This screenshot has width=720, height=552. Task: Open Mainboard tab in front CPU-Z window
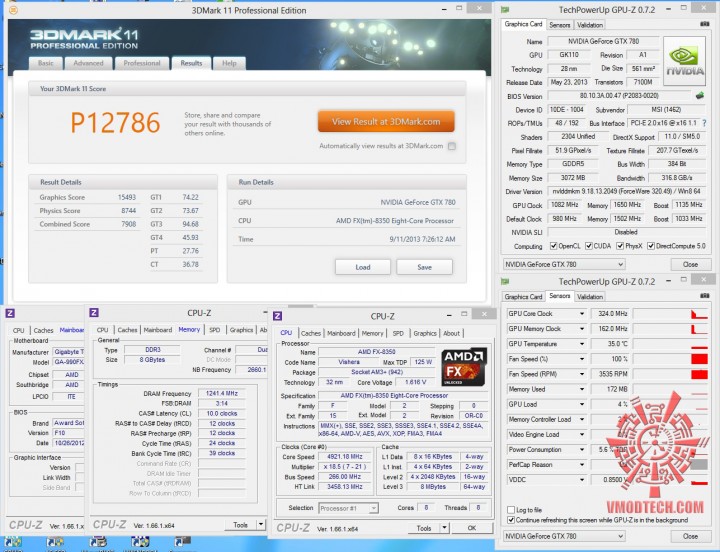coord(341,333)
